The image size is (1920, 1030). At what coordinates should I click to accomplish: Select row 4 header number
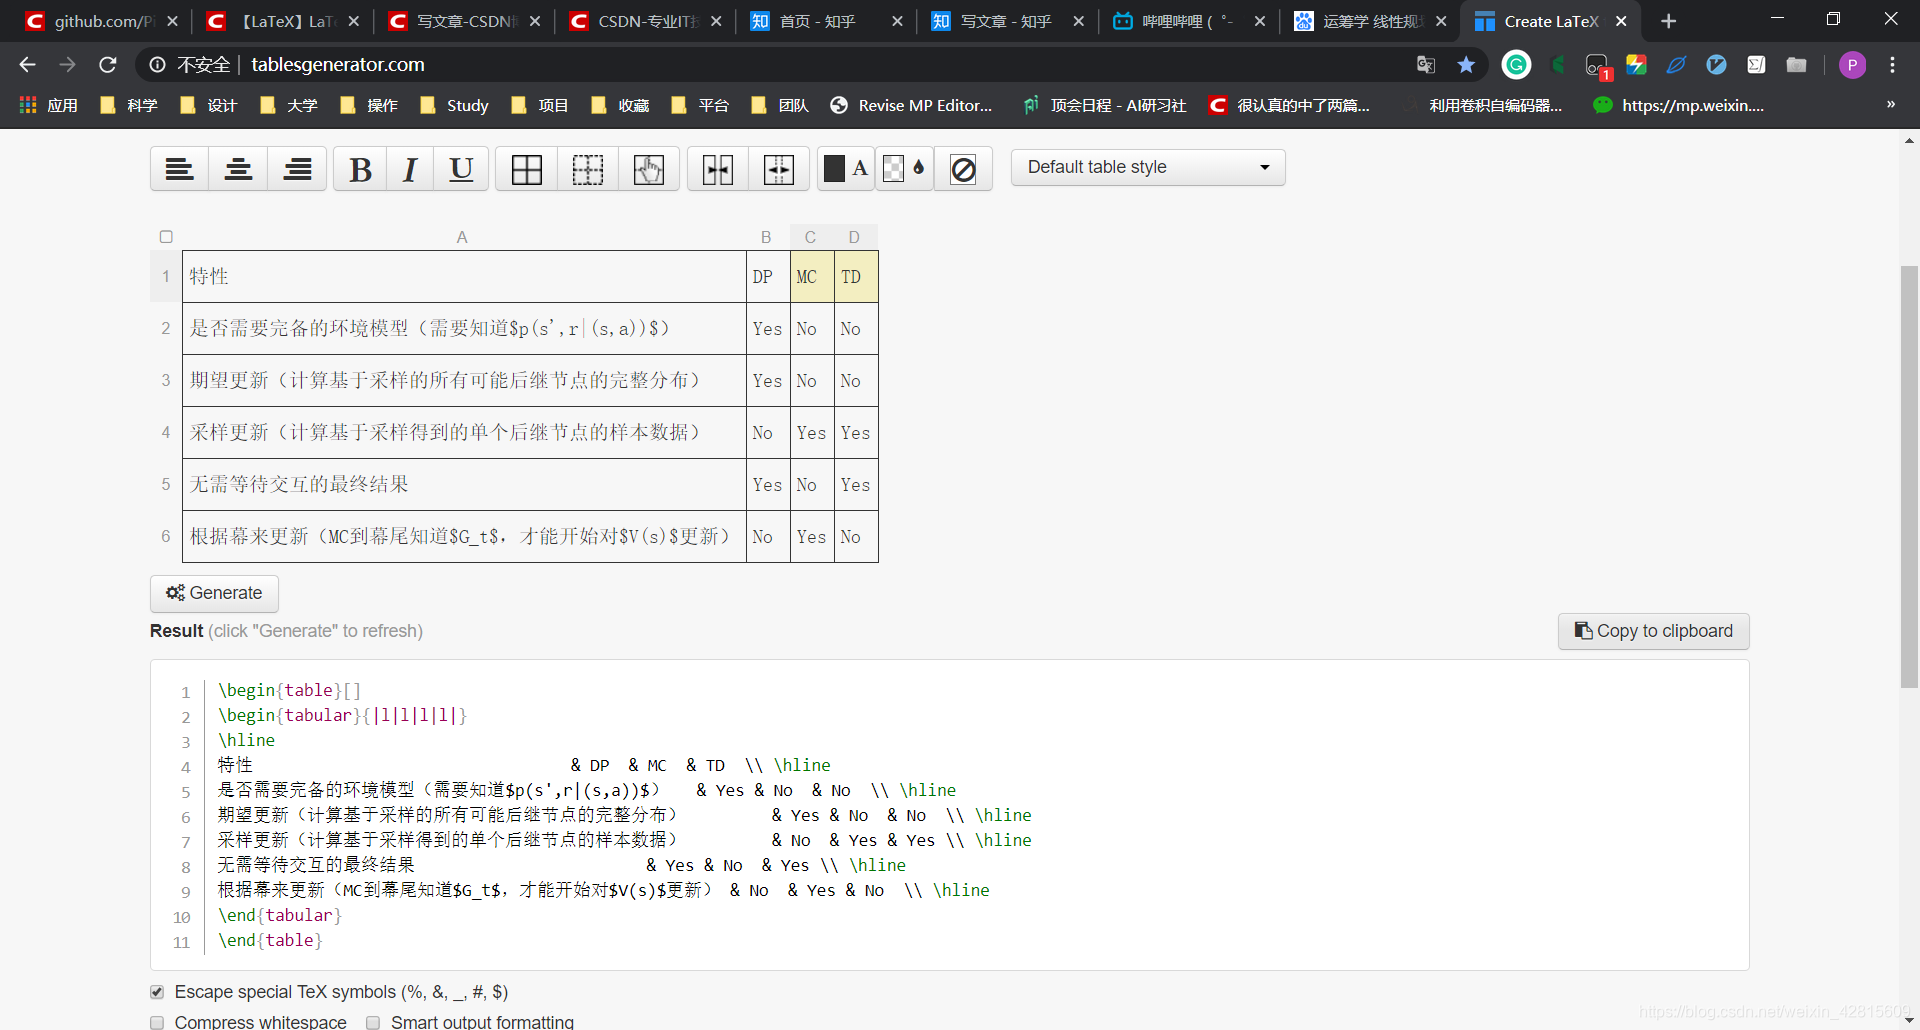click(x=166, y=432)
